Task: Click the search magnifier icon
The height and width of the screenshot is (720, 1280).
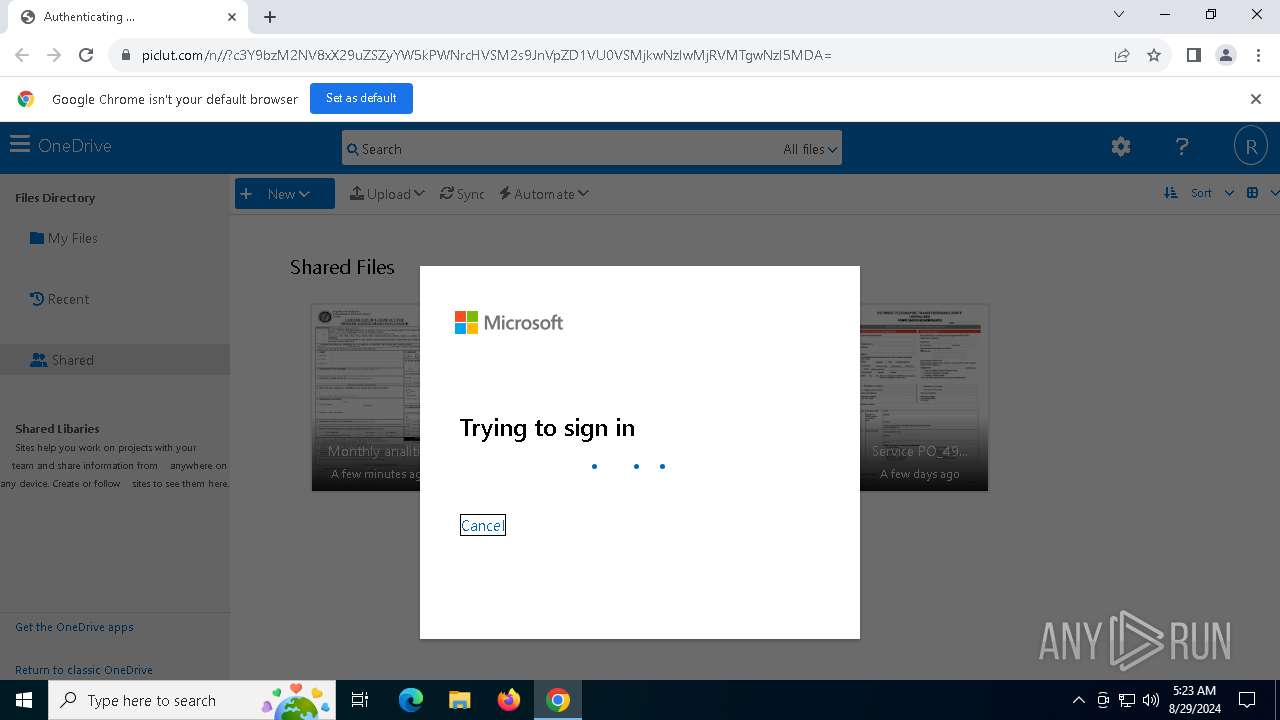Action: coord(352,149)
